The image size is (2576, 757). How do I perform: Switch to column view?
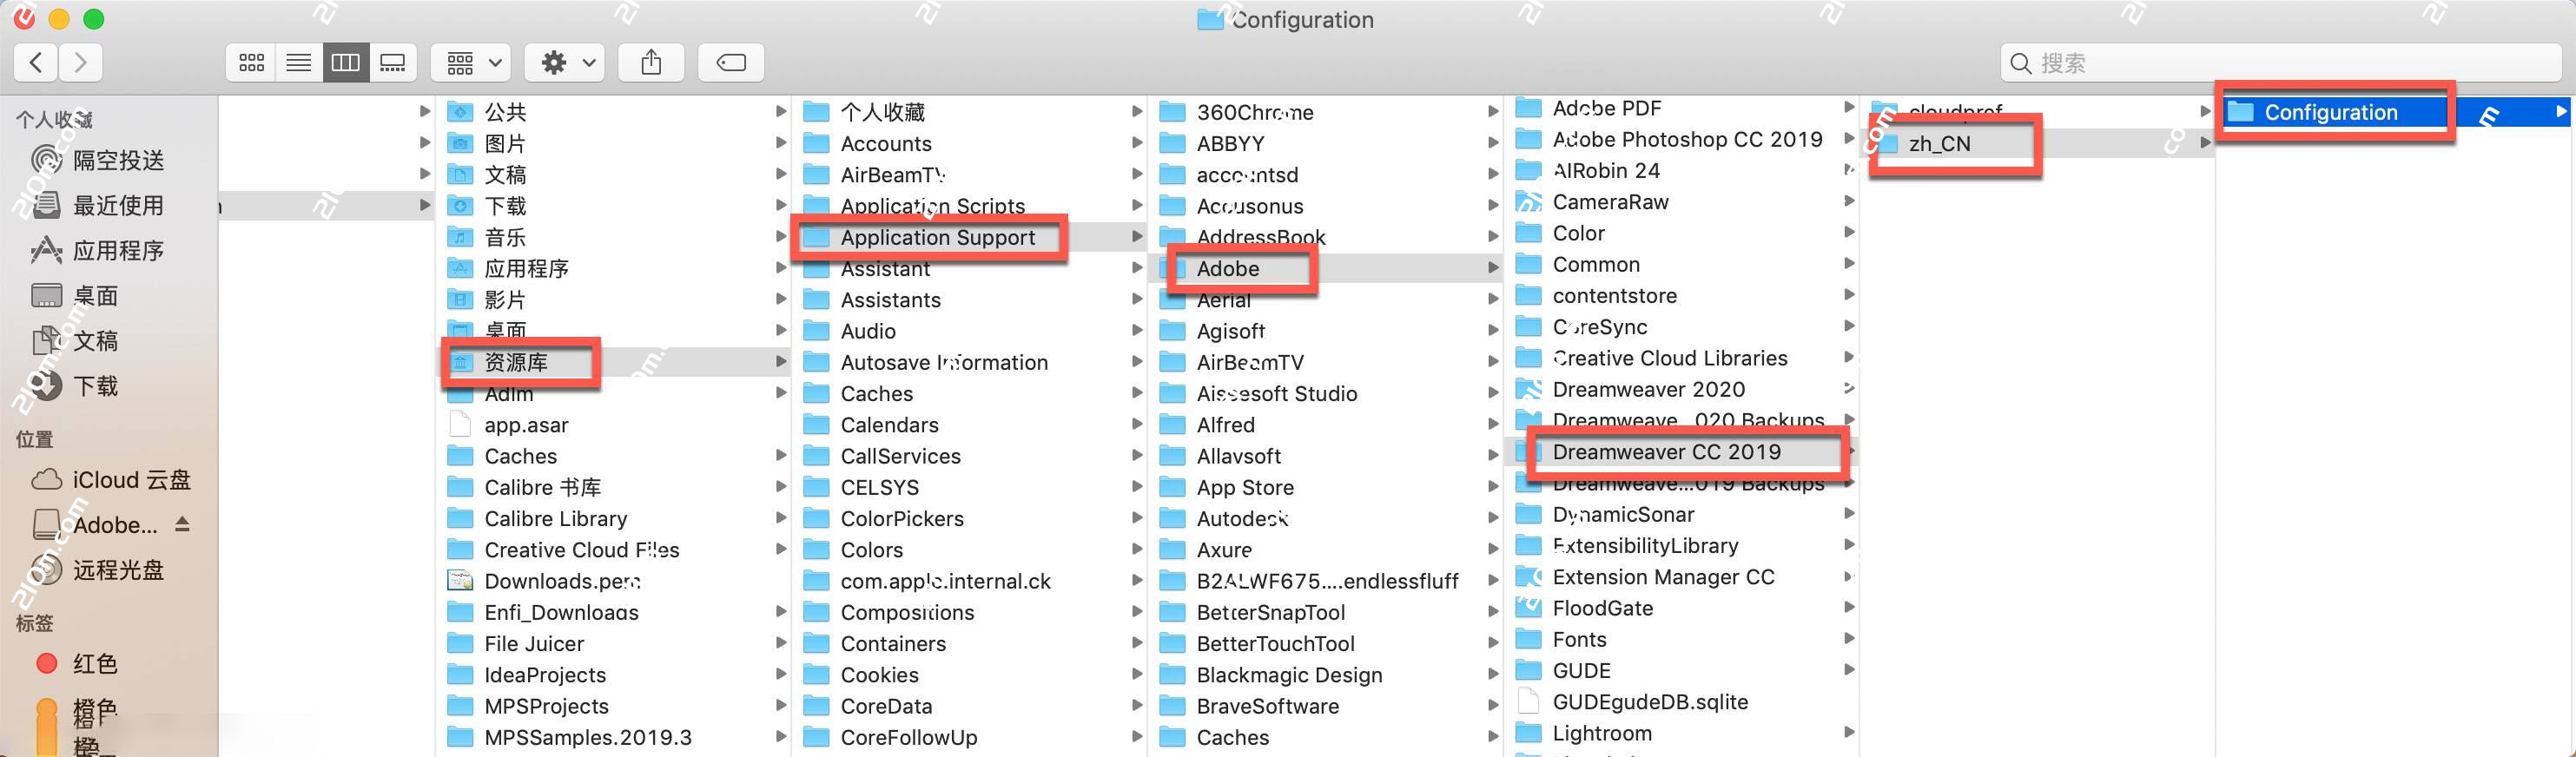[345, 63]
